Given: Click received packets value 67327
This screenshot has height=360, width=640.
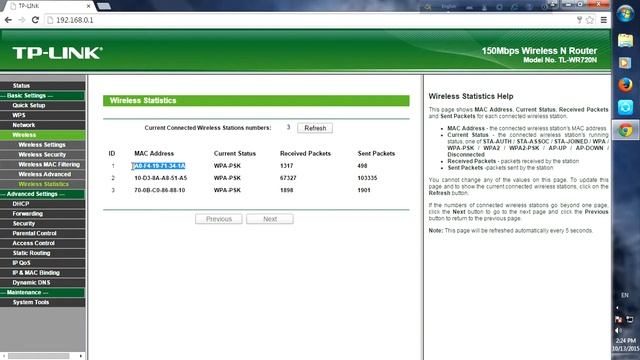Looking at the screenshot, I should (x=288, y=178).
